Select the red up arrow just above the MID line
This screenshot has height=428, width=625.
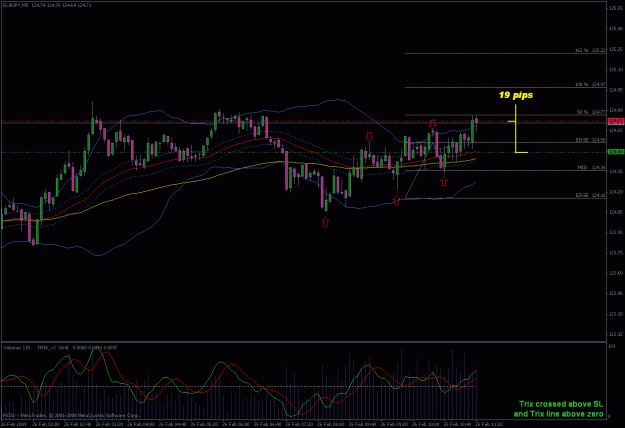(x=444, y=182)
